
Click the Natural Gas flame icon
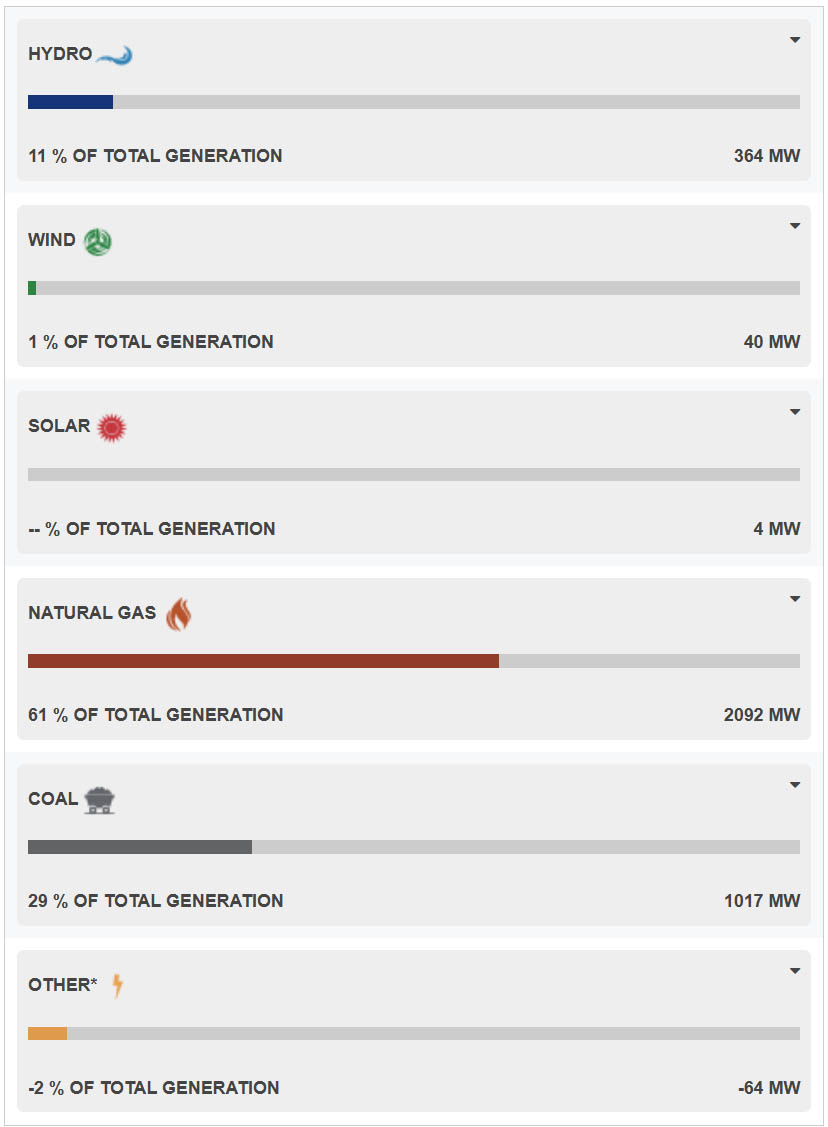click(178, 614)
